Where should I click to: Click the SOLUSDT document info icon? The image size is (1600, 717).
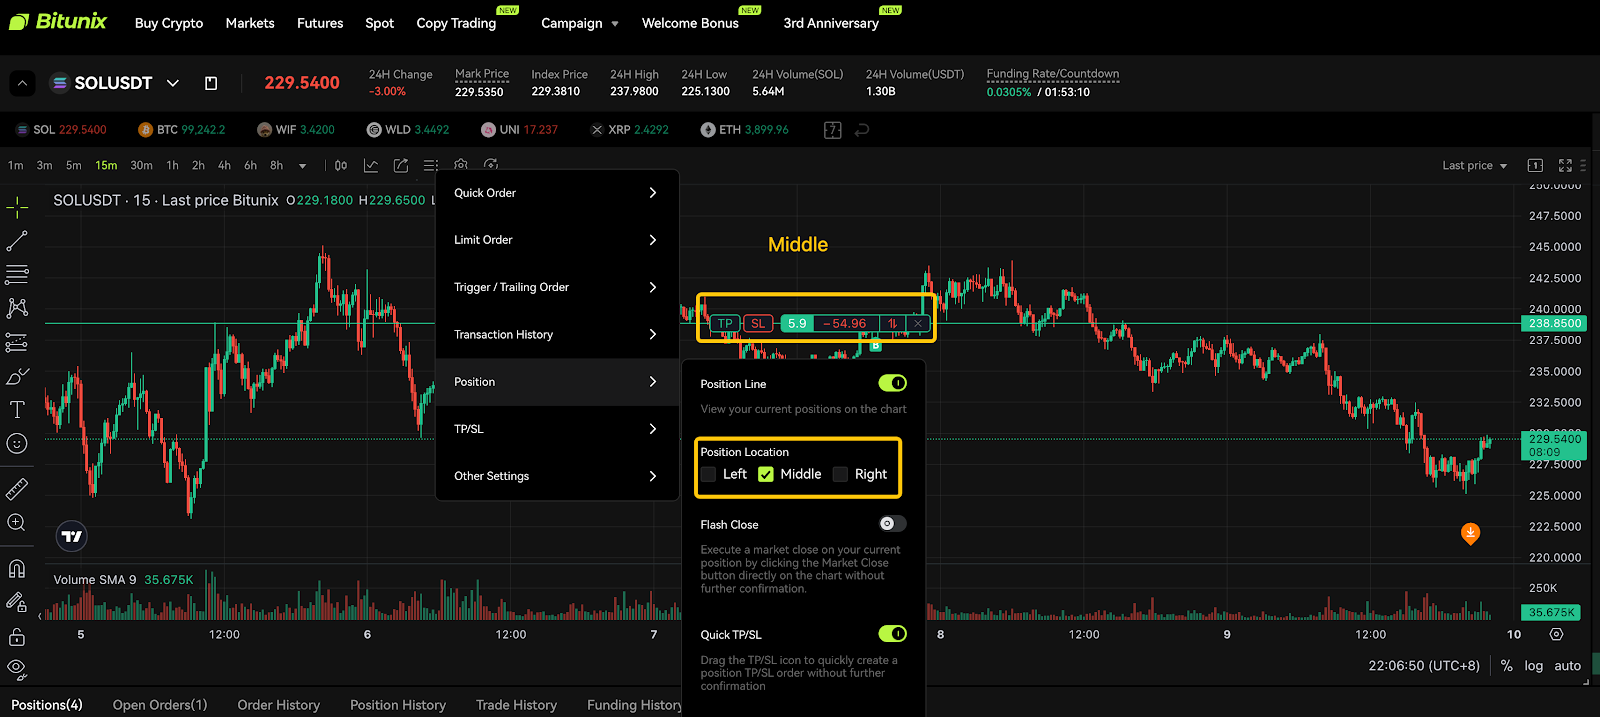click(211, 83)
